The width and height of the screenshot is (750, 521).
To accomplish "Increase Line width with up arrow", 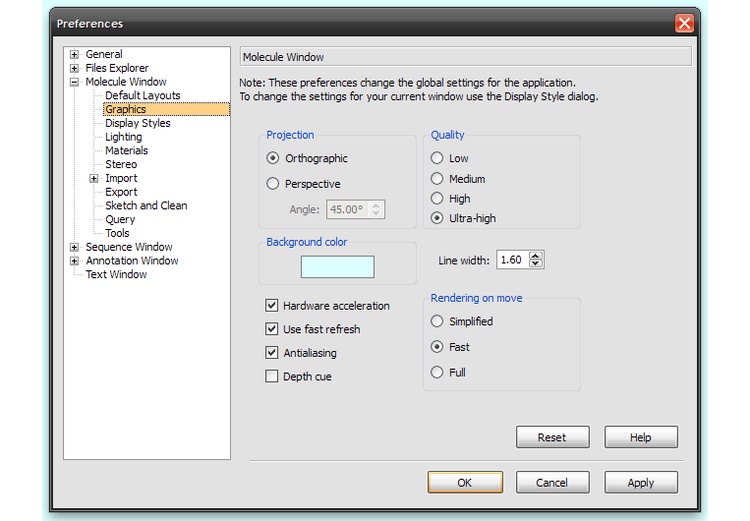I will click(x=536, y=256).
